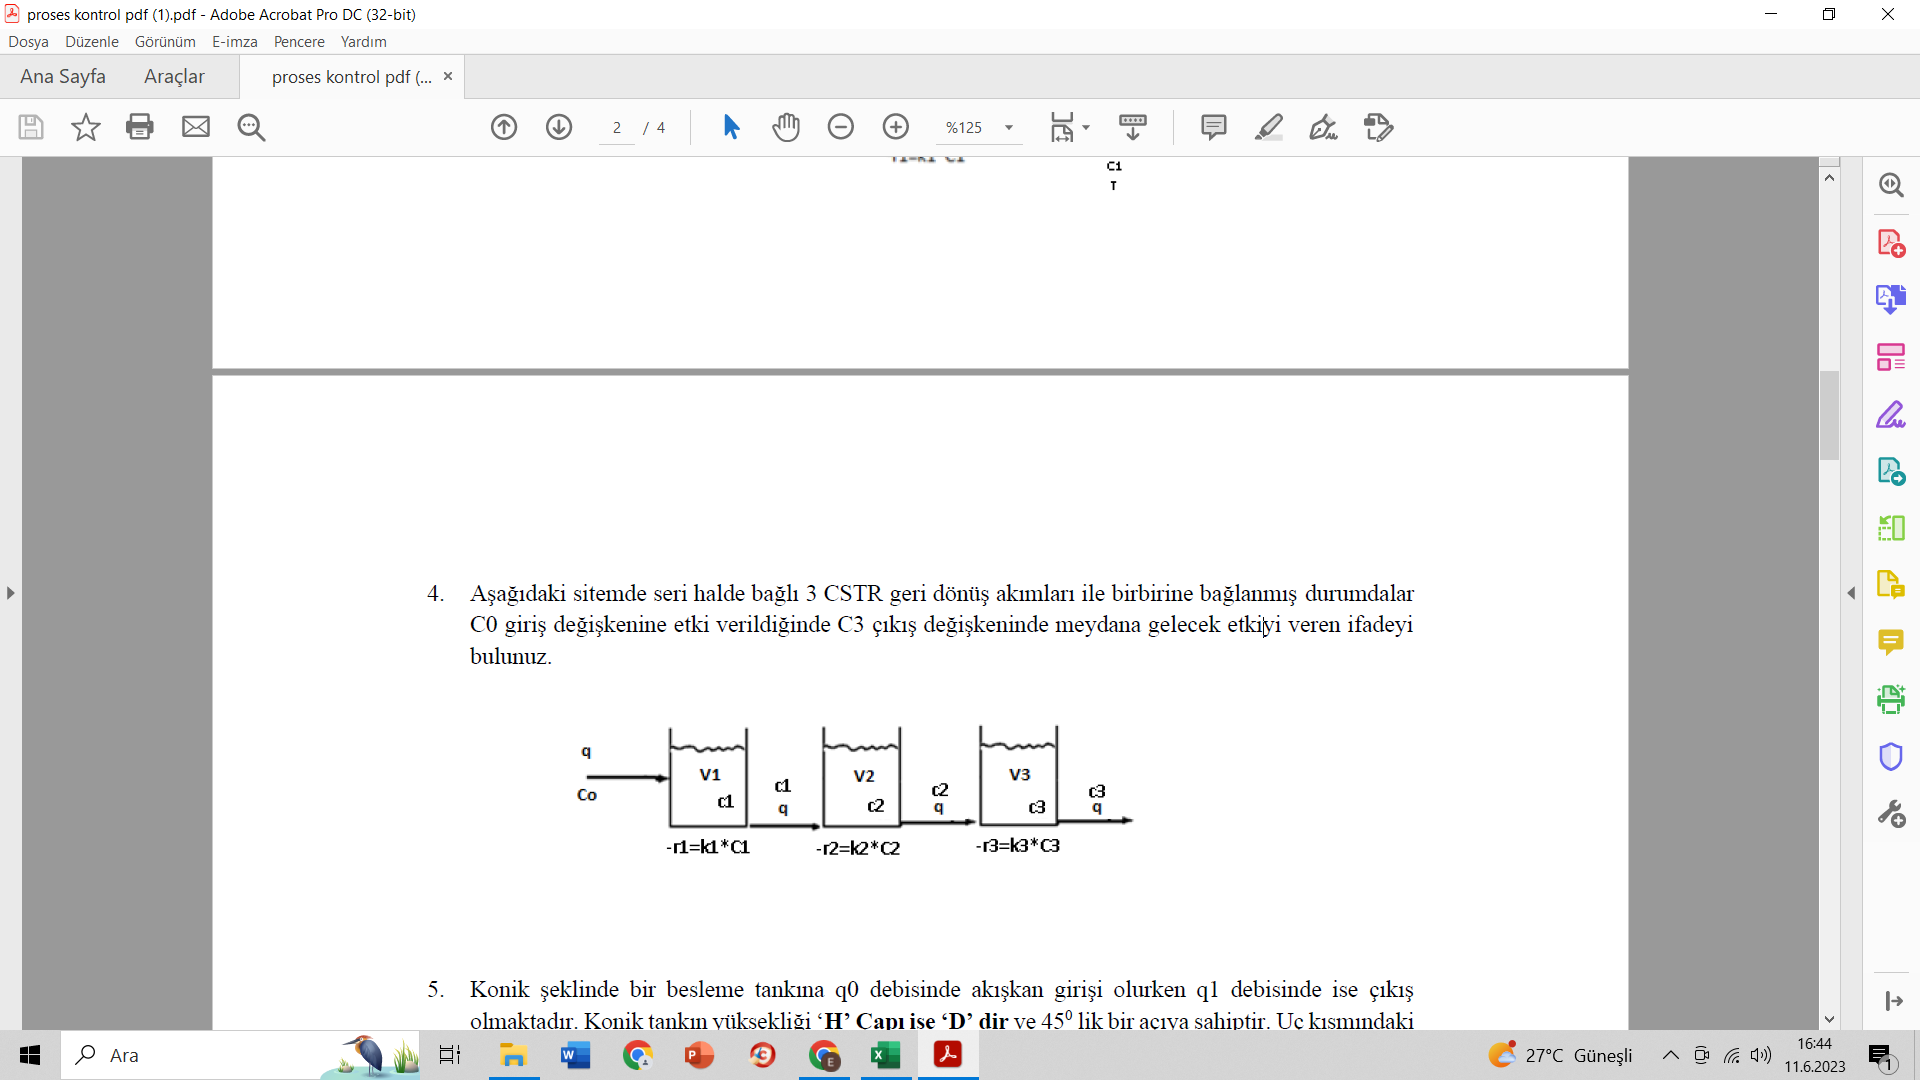Expand page fit options dropdown
The width and height of the screenshot is (1920, 1080).
click(1086, 127)
